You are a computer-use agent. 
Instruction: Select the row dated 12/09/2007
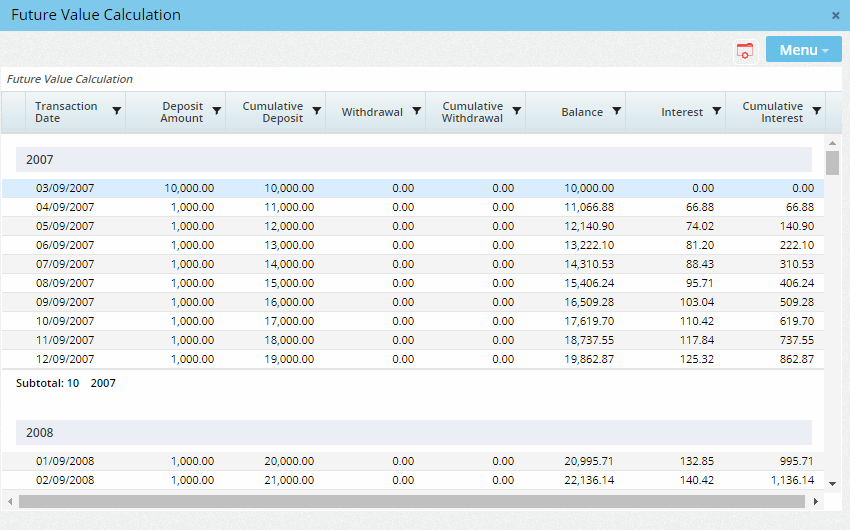pos(64,359)
